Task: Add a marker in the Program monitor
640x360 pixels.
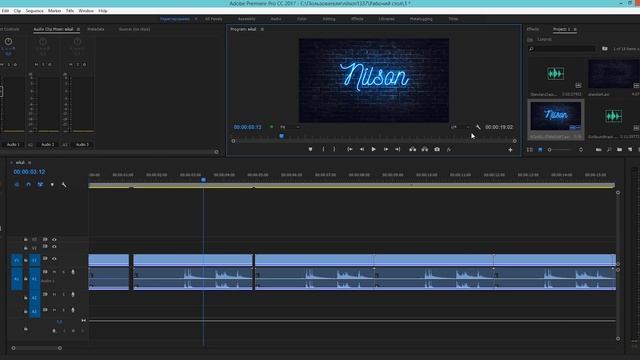Action: (x=310, y=149)
